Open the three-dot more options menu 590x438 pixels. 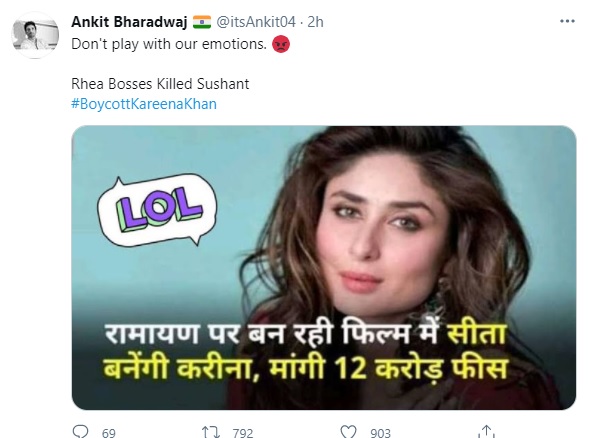[x=567, y=21]
